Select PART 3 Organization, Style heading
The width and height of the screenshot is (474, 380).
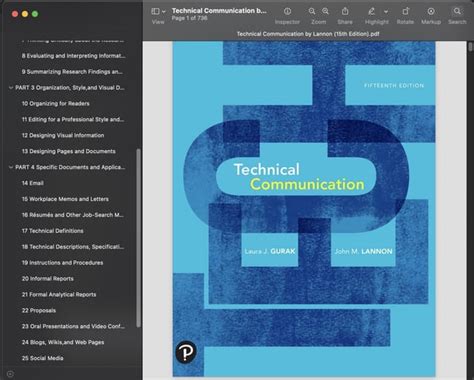[x=70, y=88]
